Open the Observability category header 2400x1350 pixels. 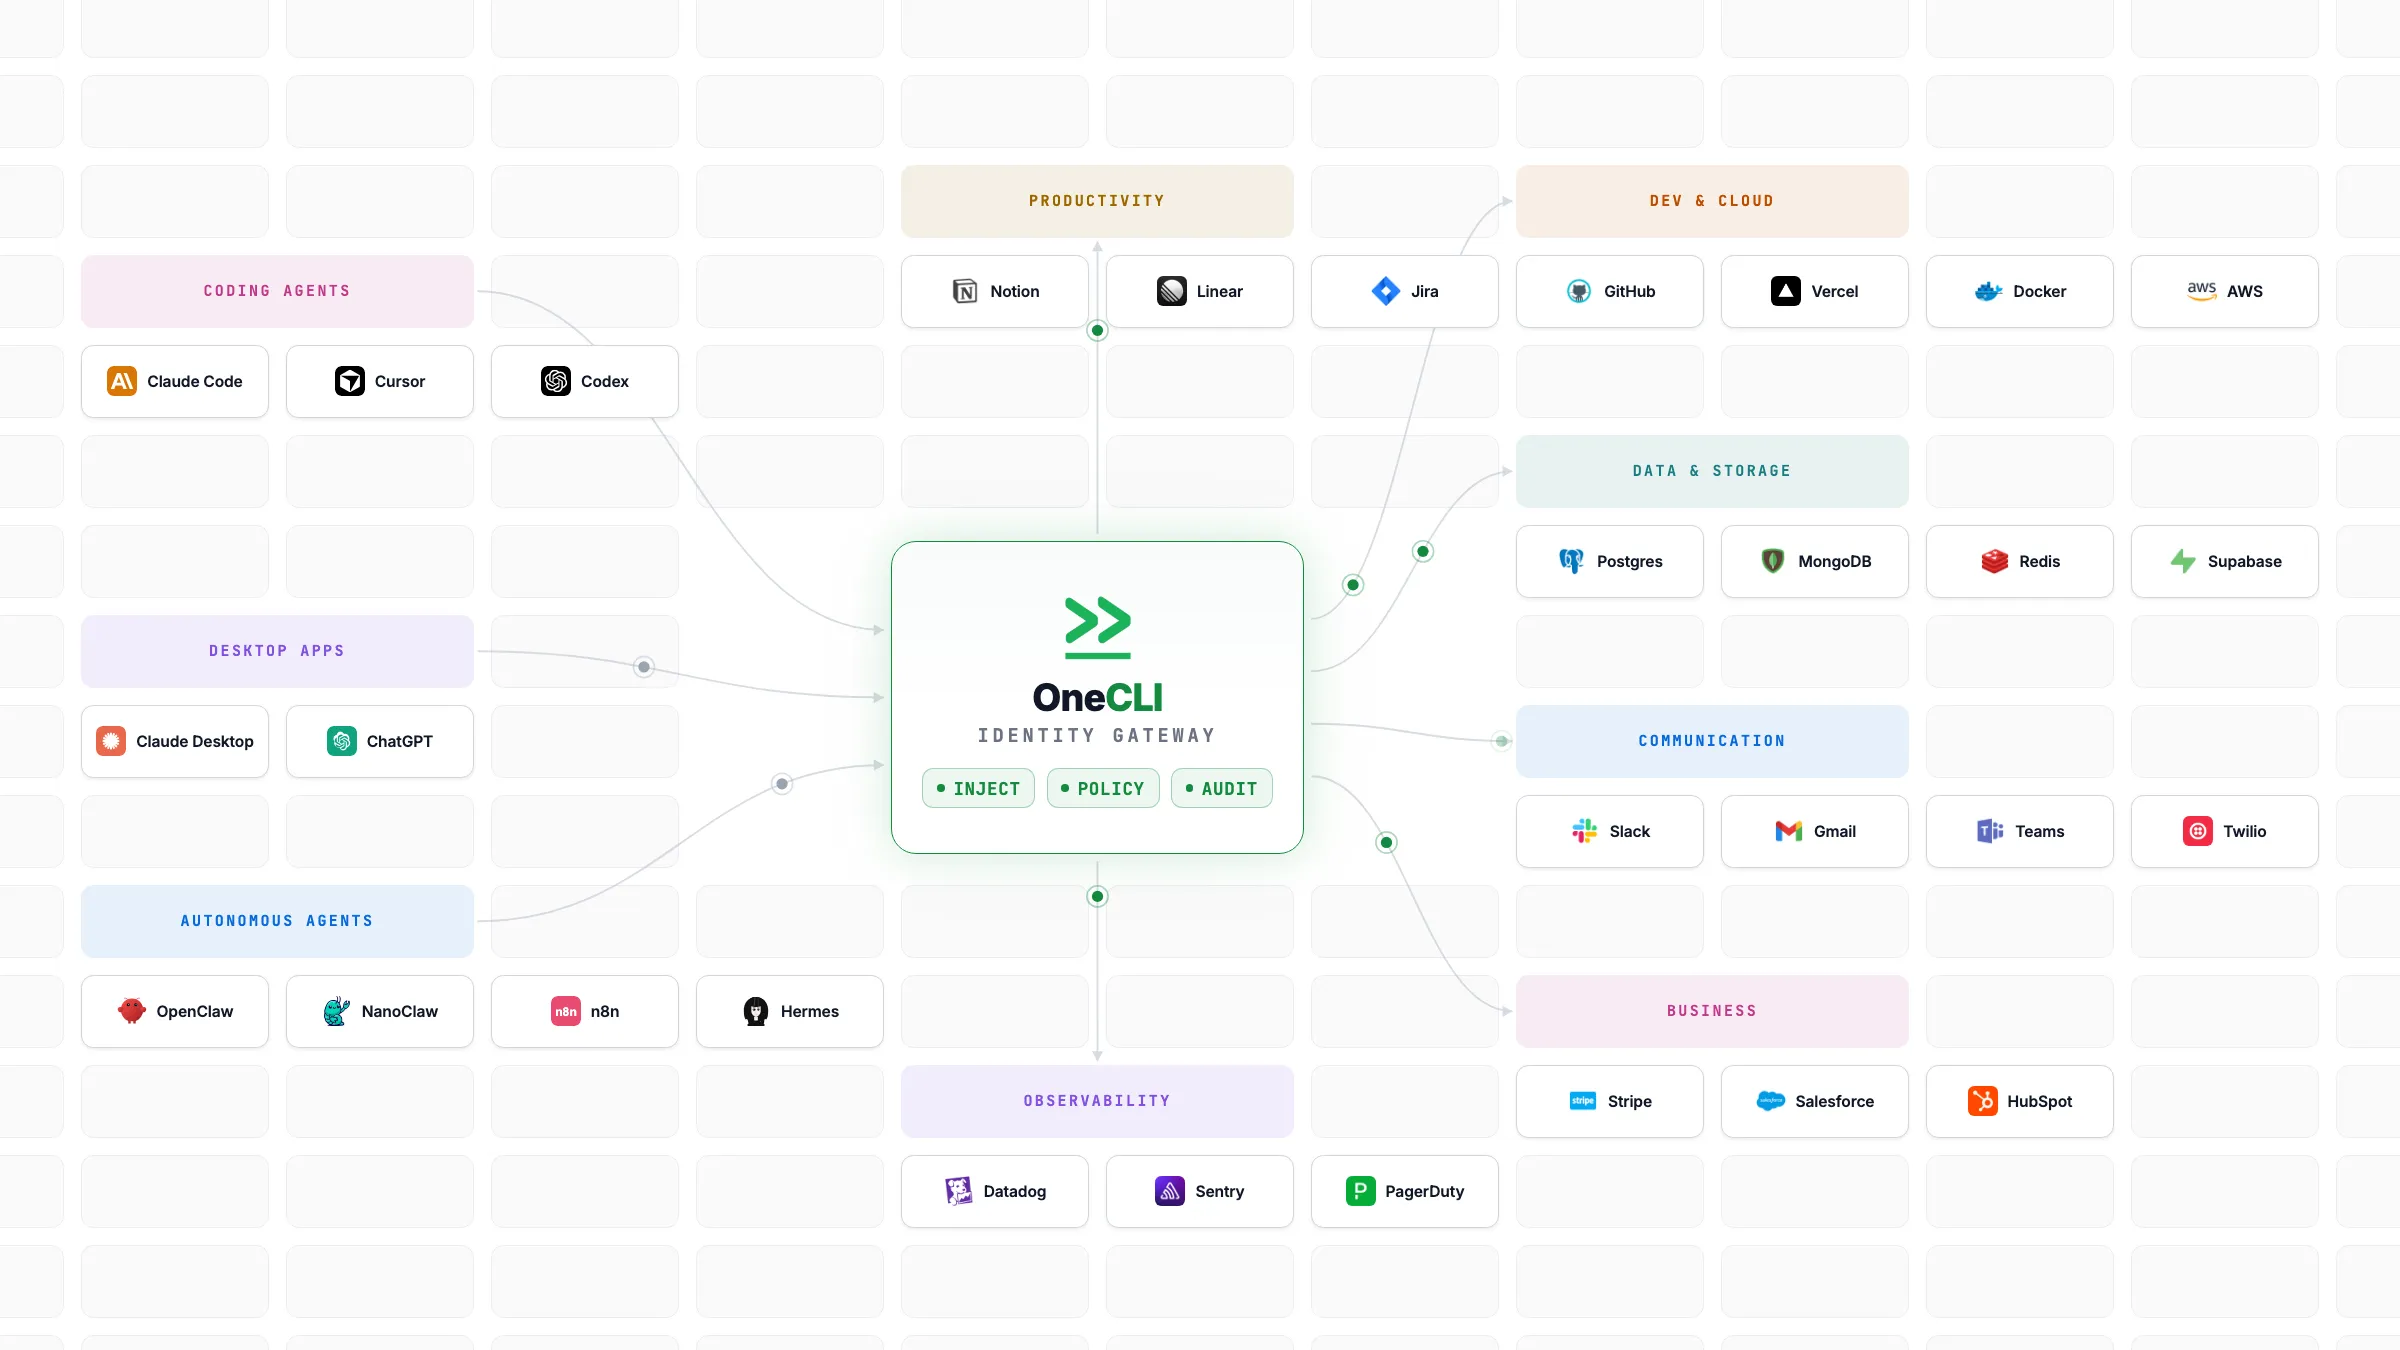point(1097,1101)
